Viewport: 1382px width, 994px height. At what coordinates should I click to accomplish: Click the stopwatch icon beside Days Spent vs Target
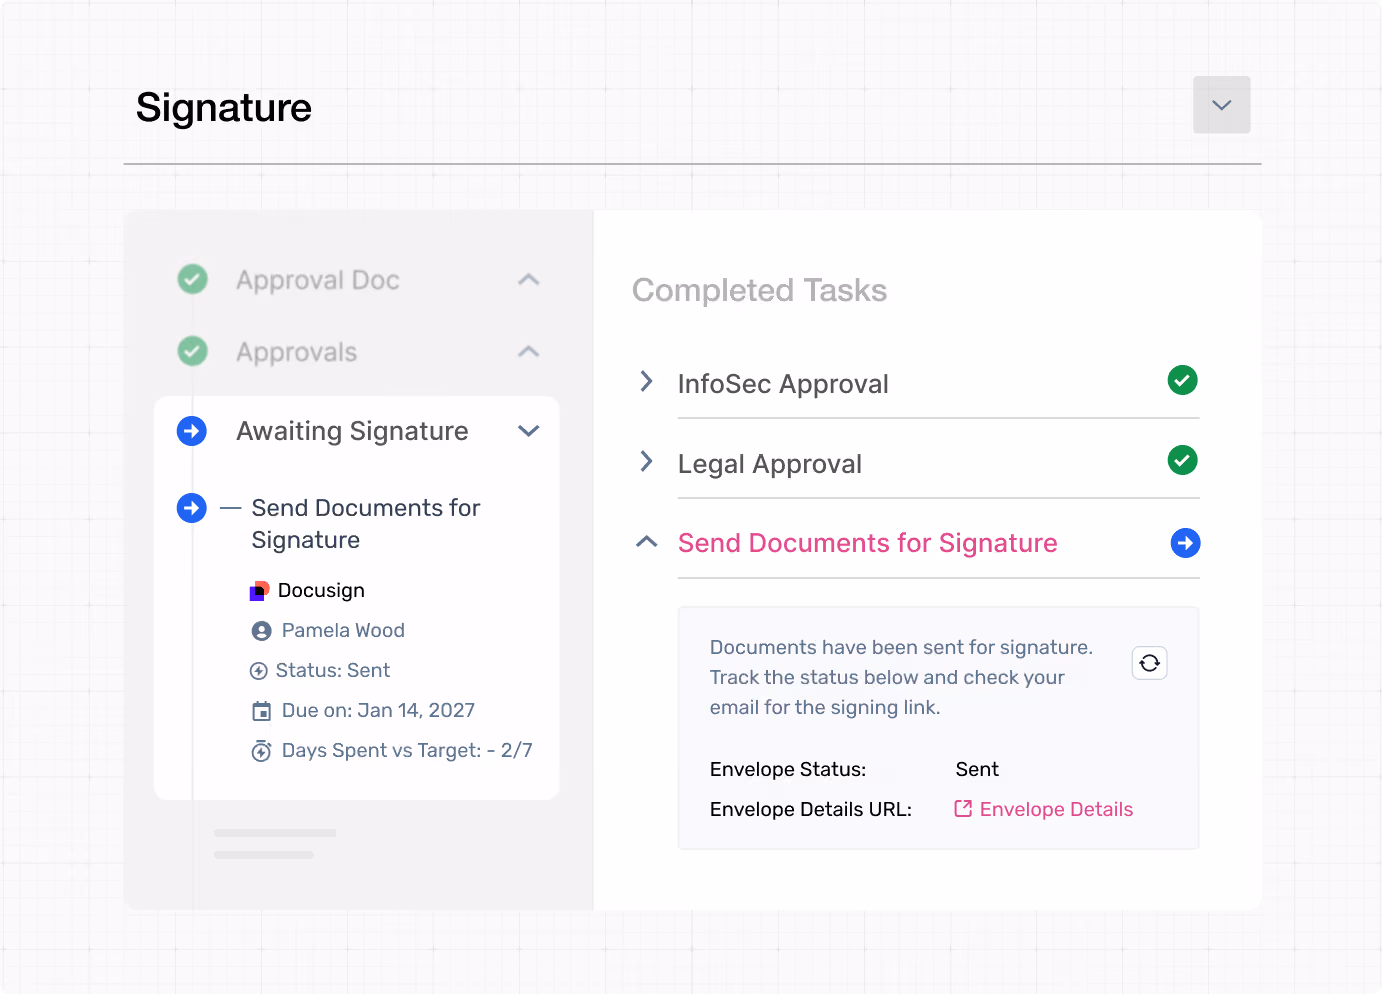pos(261,751)
